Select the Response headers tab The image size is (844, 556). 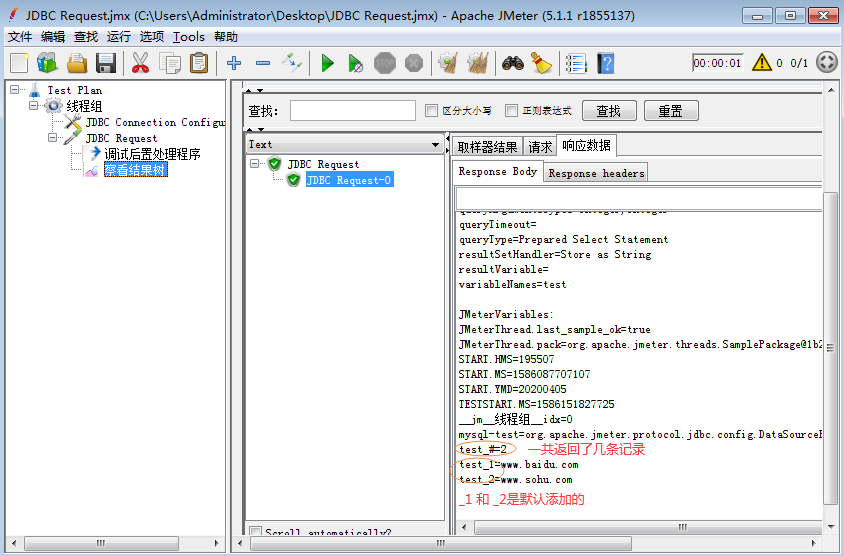point(596,173)
